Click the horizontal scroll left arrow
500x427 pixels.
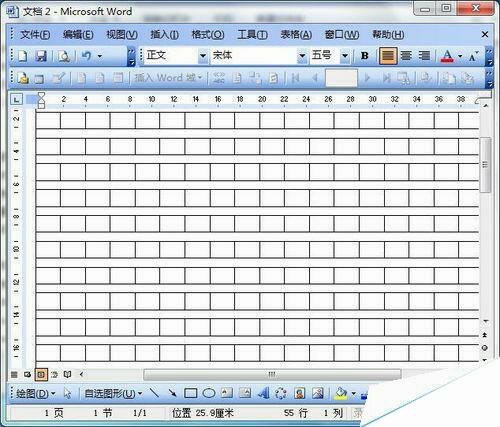(x=82, y=374)
